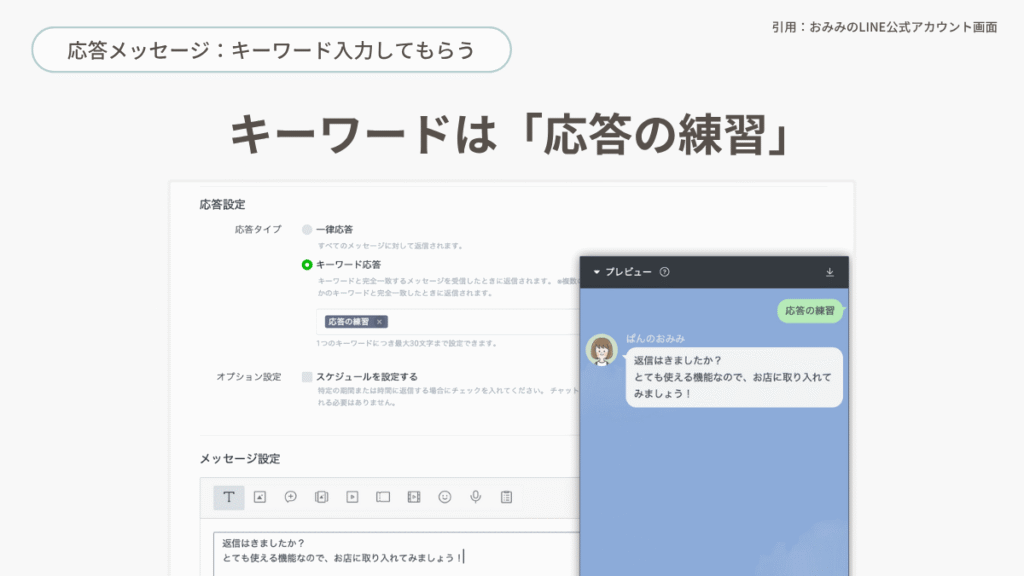Choose the film strip rich video icon
Image resolution: width=1024 pixels, height=576 pixels.
point(414,496)
